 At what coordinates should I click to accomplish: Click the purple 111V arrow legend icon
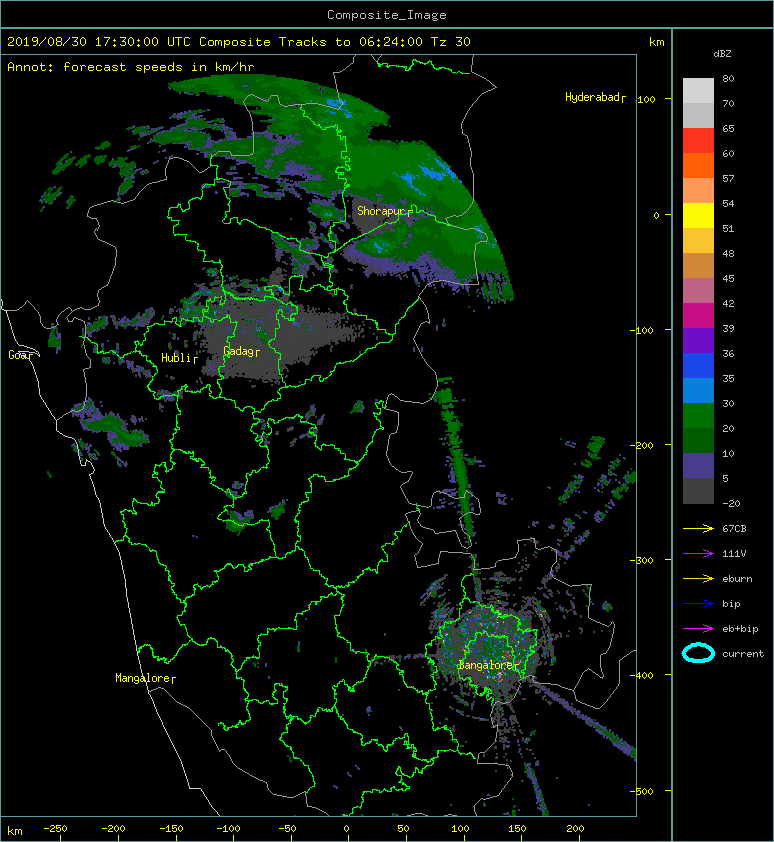[698, 554]
